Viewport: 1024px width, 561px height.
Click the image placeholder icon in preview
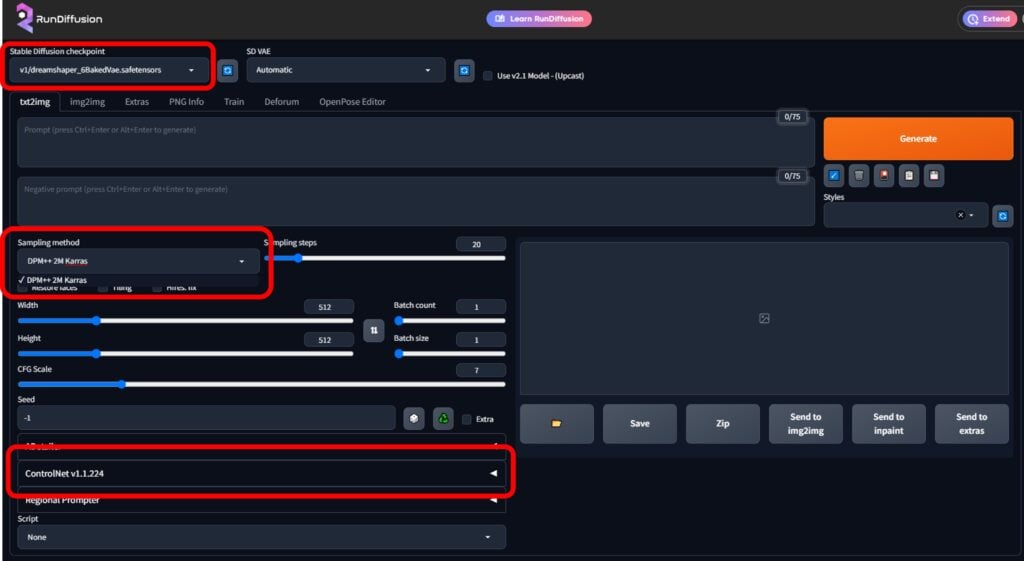coord(764,318)
